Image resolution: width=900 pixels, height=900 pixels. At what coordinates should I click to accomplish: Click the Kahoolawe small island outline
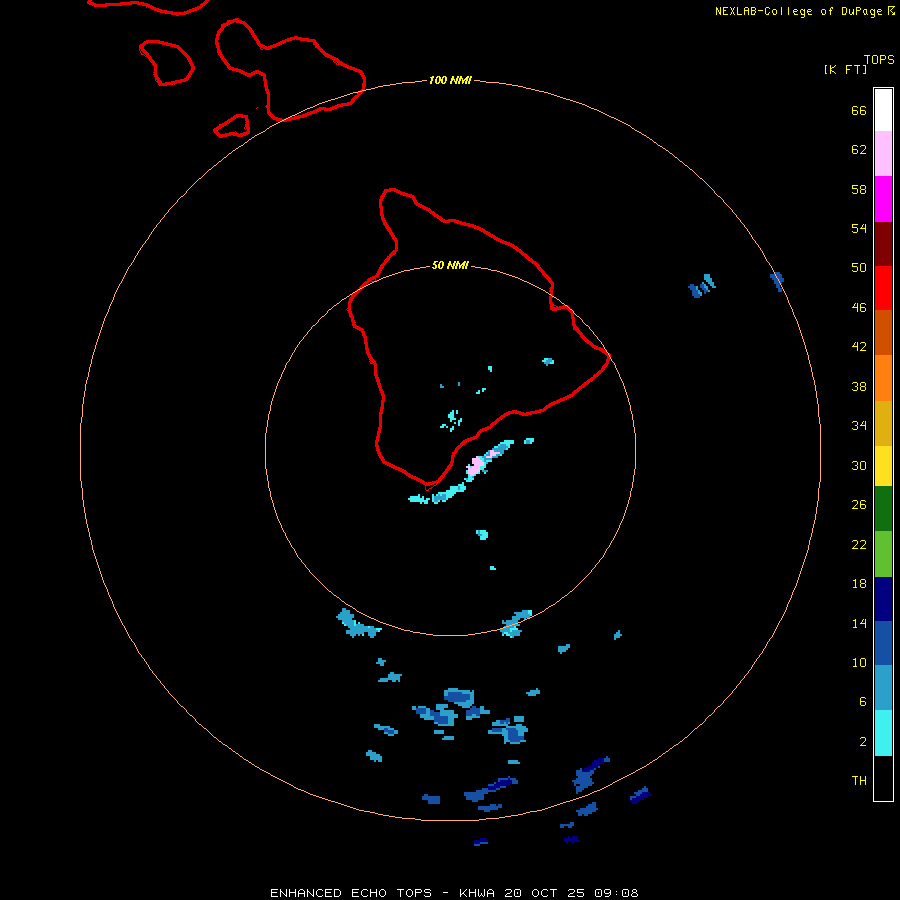point(232,126)
